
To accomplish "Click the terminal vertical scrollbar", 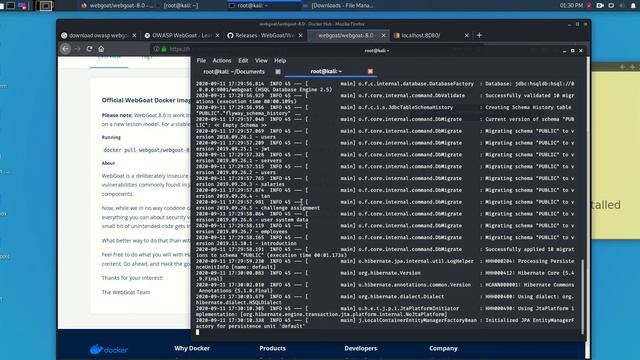I will [582, 297].
